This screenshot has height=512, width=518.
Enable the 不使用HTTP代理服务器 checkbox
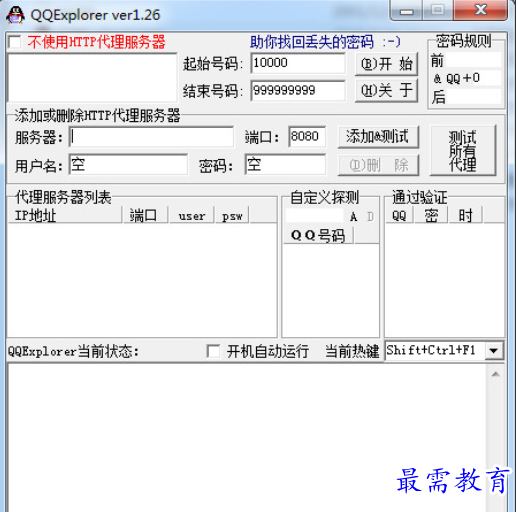coord(15,42)
